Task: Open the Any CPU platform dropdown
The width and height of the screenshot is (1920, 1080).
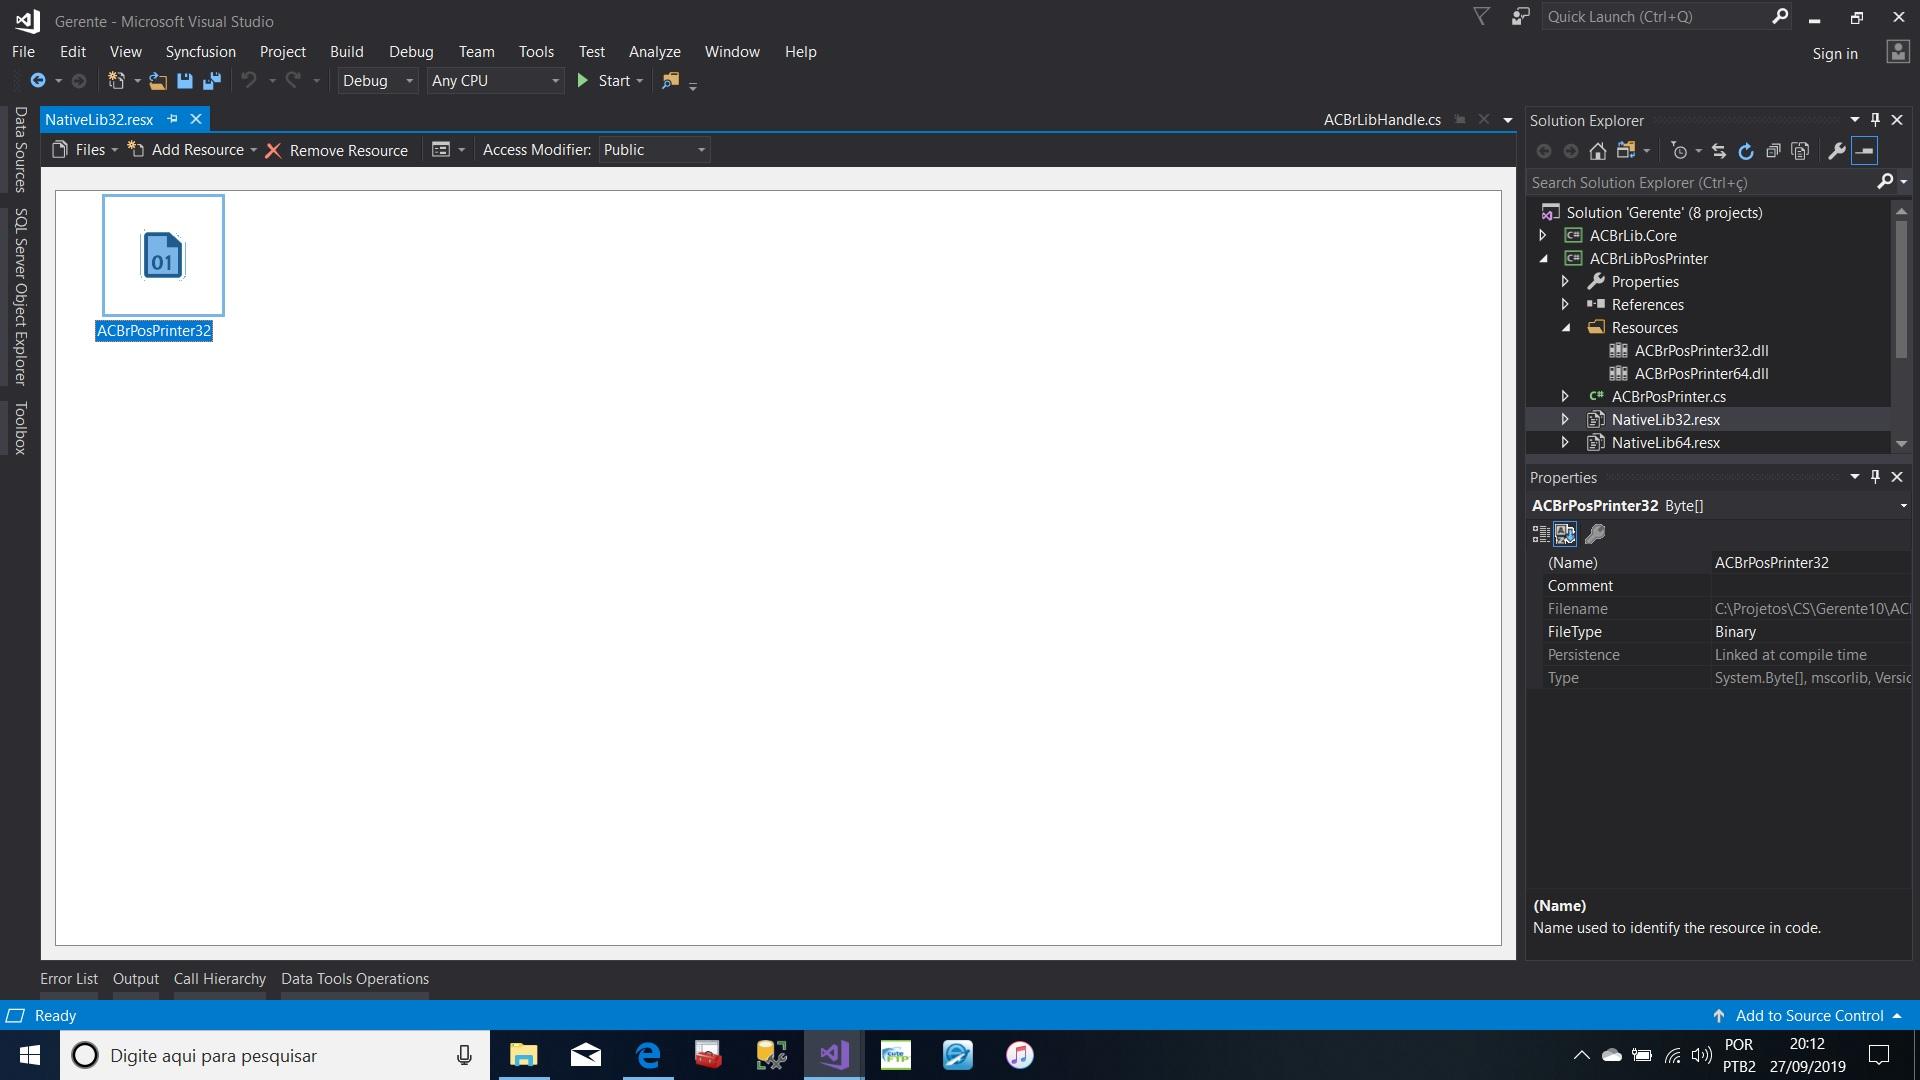Action: (x=496, y=81)
